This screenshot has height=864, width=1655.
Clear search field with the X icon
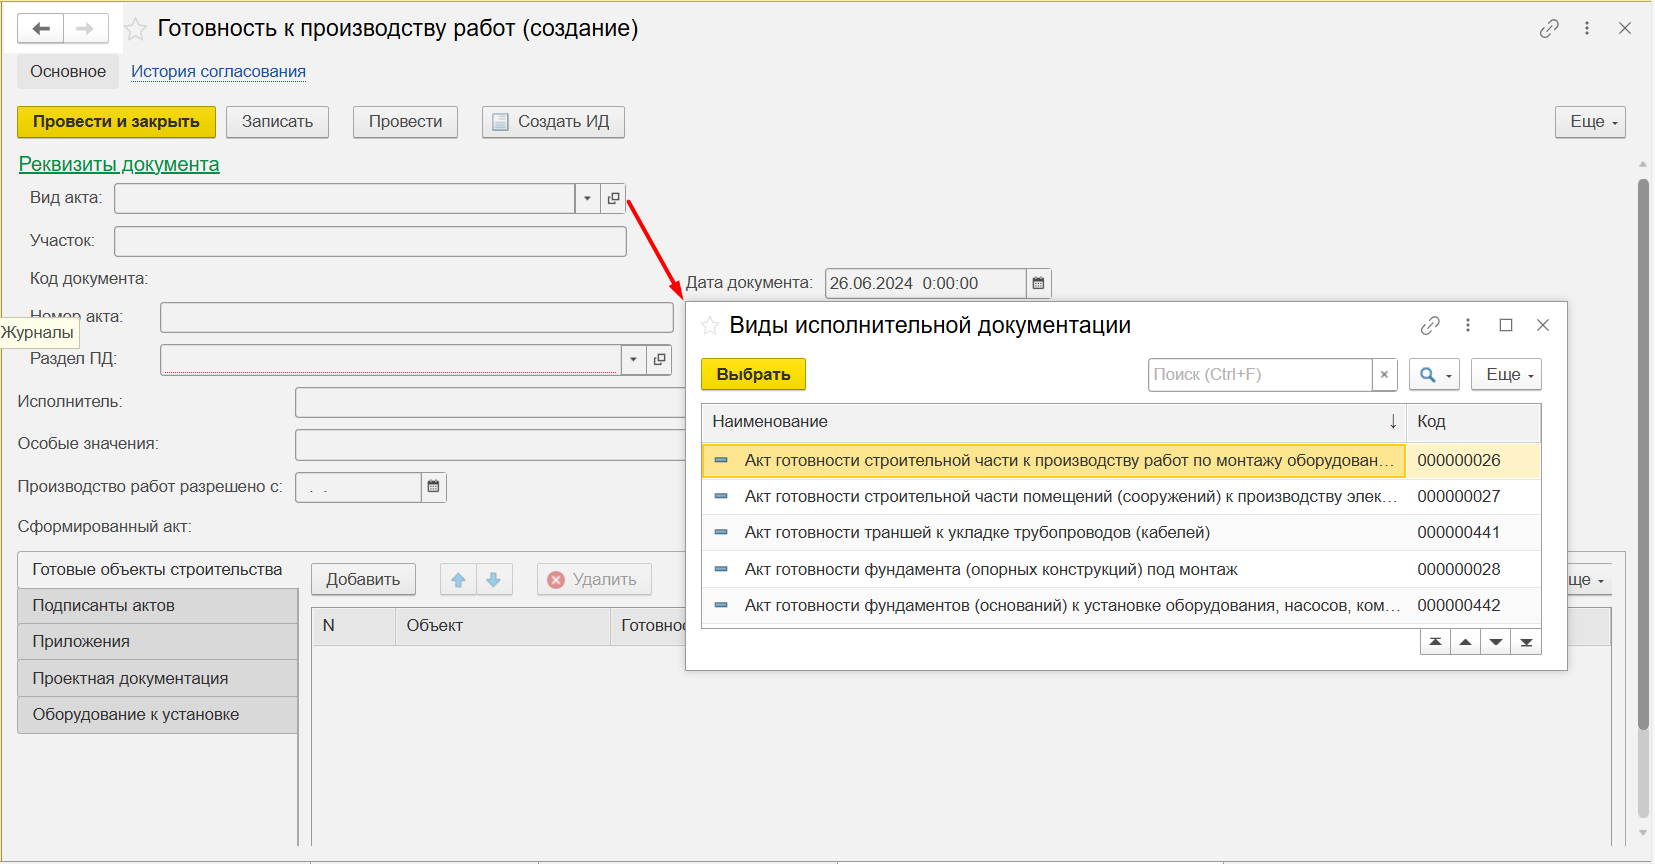point(1384,375)
